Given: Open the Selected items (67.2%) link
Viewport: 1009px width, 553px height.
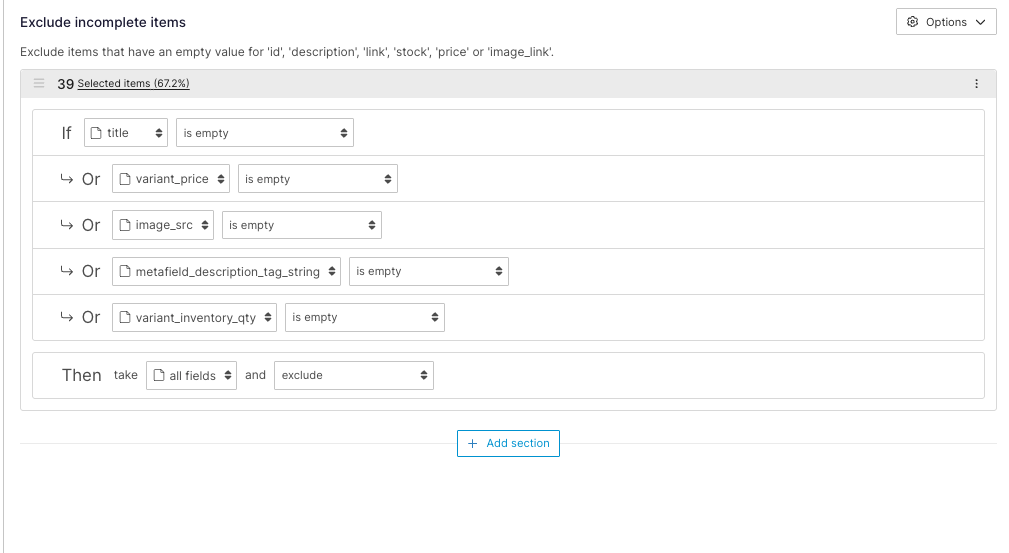Looking at the screenshot, I should (133, 84).
